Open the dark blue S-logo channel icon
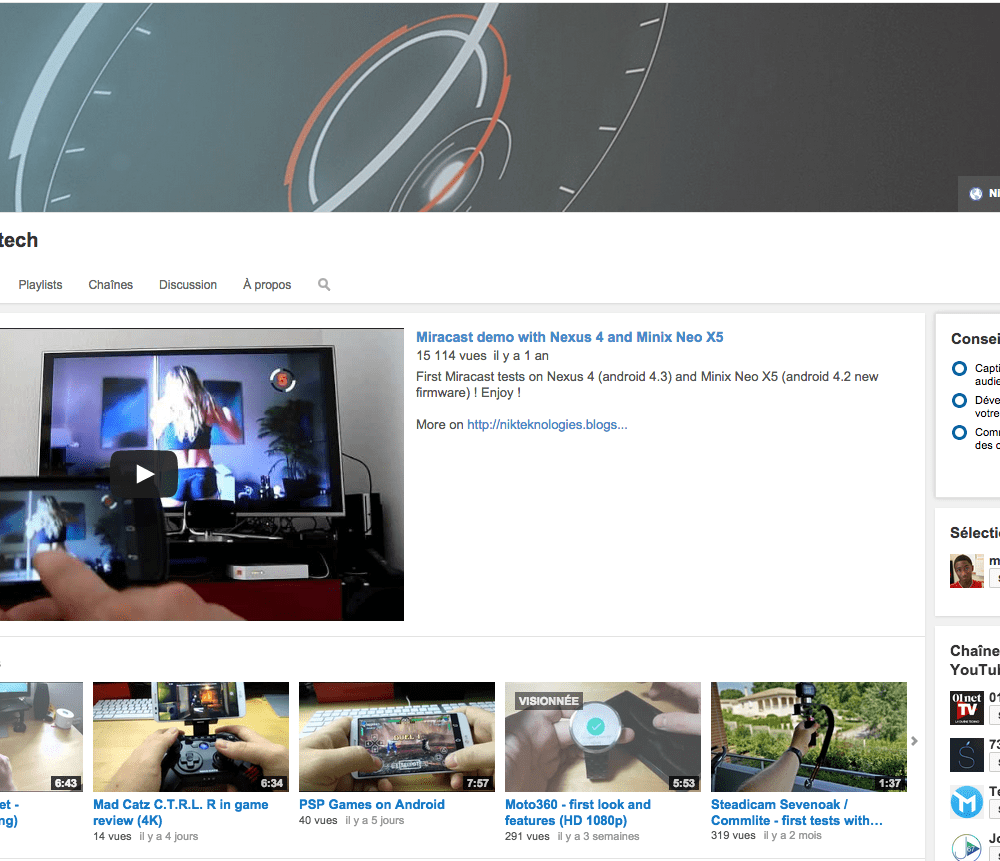1000x861 pixels. [x=967, y=754]
